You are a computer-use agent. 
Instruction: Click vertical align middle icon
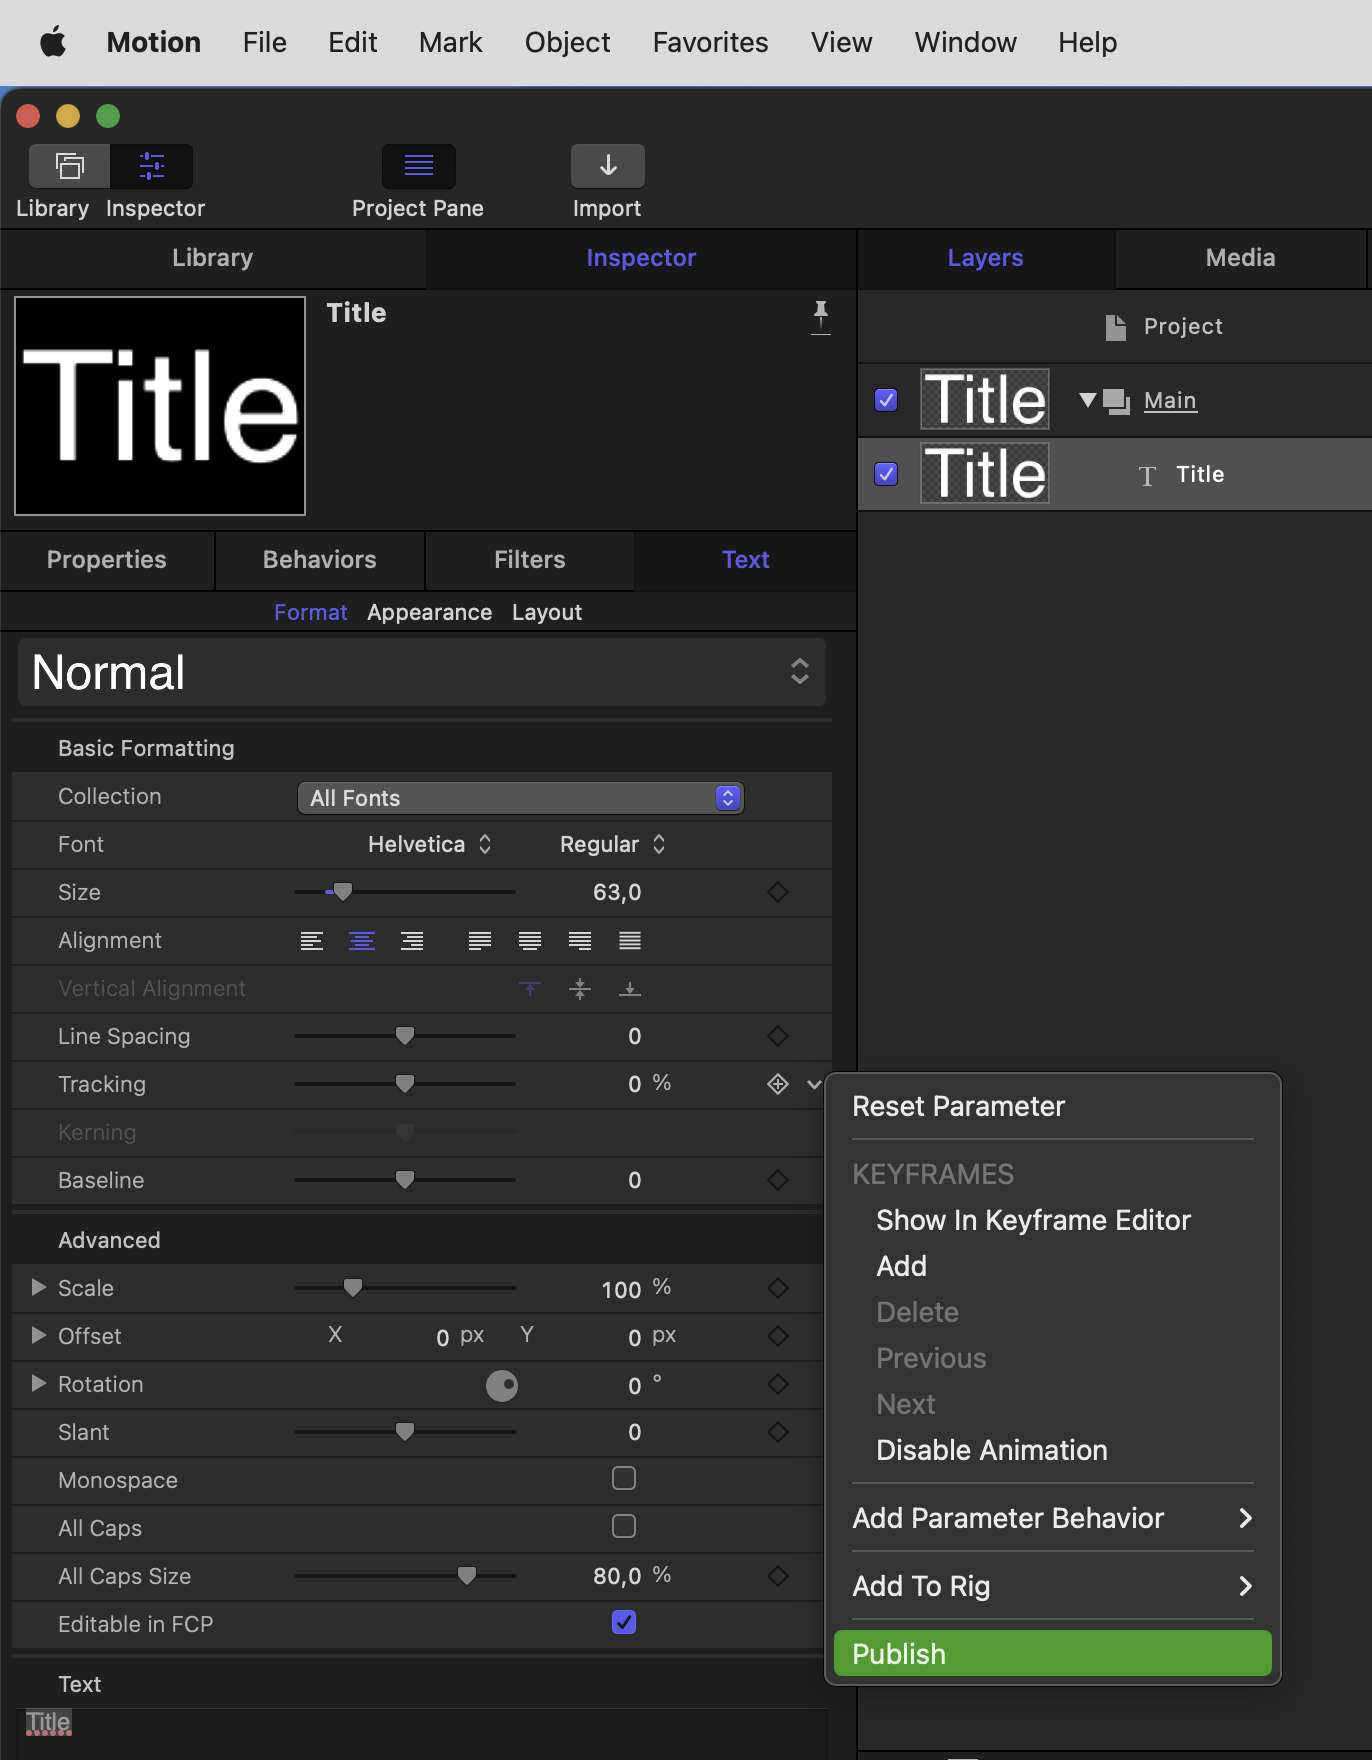click(x=580, y=989)
